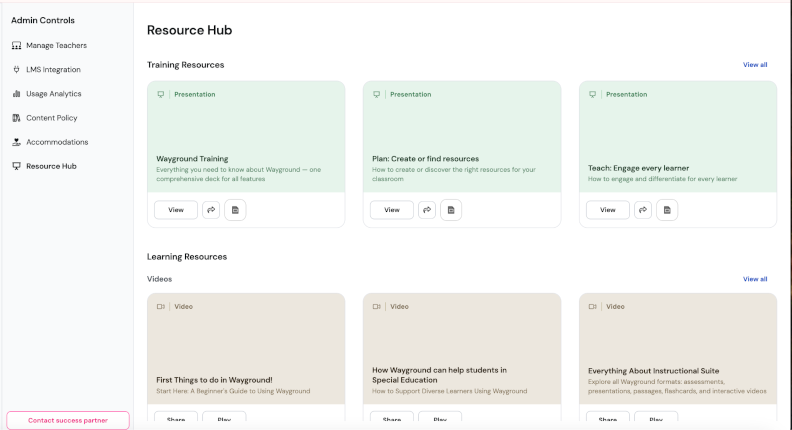The height and width of the screenshot is (430, 792).
Task: Click video icon on Instructional Suite card
Action: pos(592,307)
